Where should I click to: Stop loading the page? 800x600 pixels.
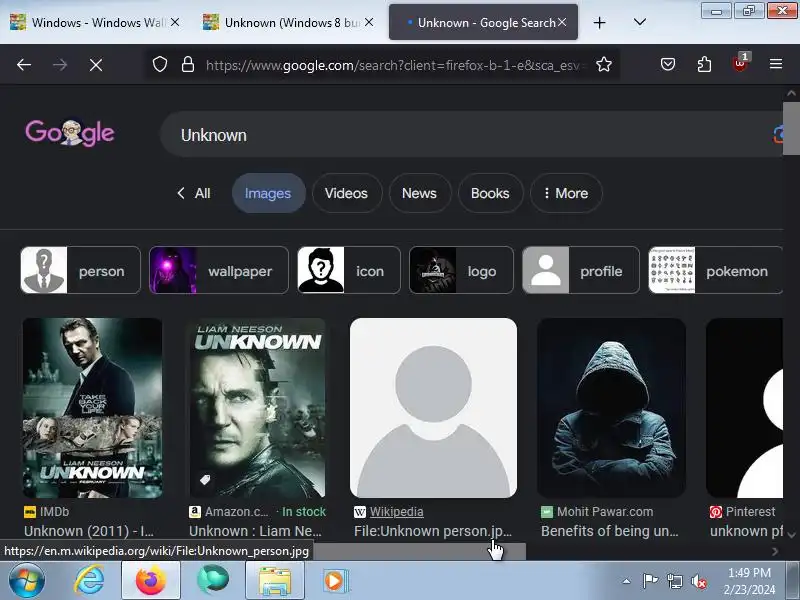(96, 65)
